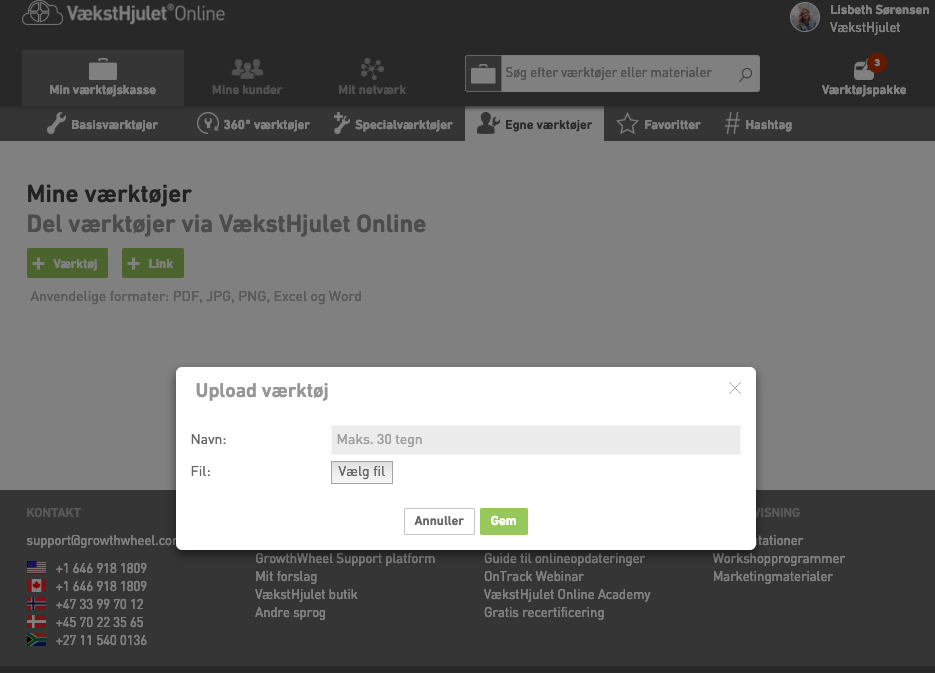Open Andre sprog link
935x673 pixels.
(x=290, y=612)
